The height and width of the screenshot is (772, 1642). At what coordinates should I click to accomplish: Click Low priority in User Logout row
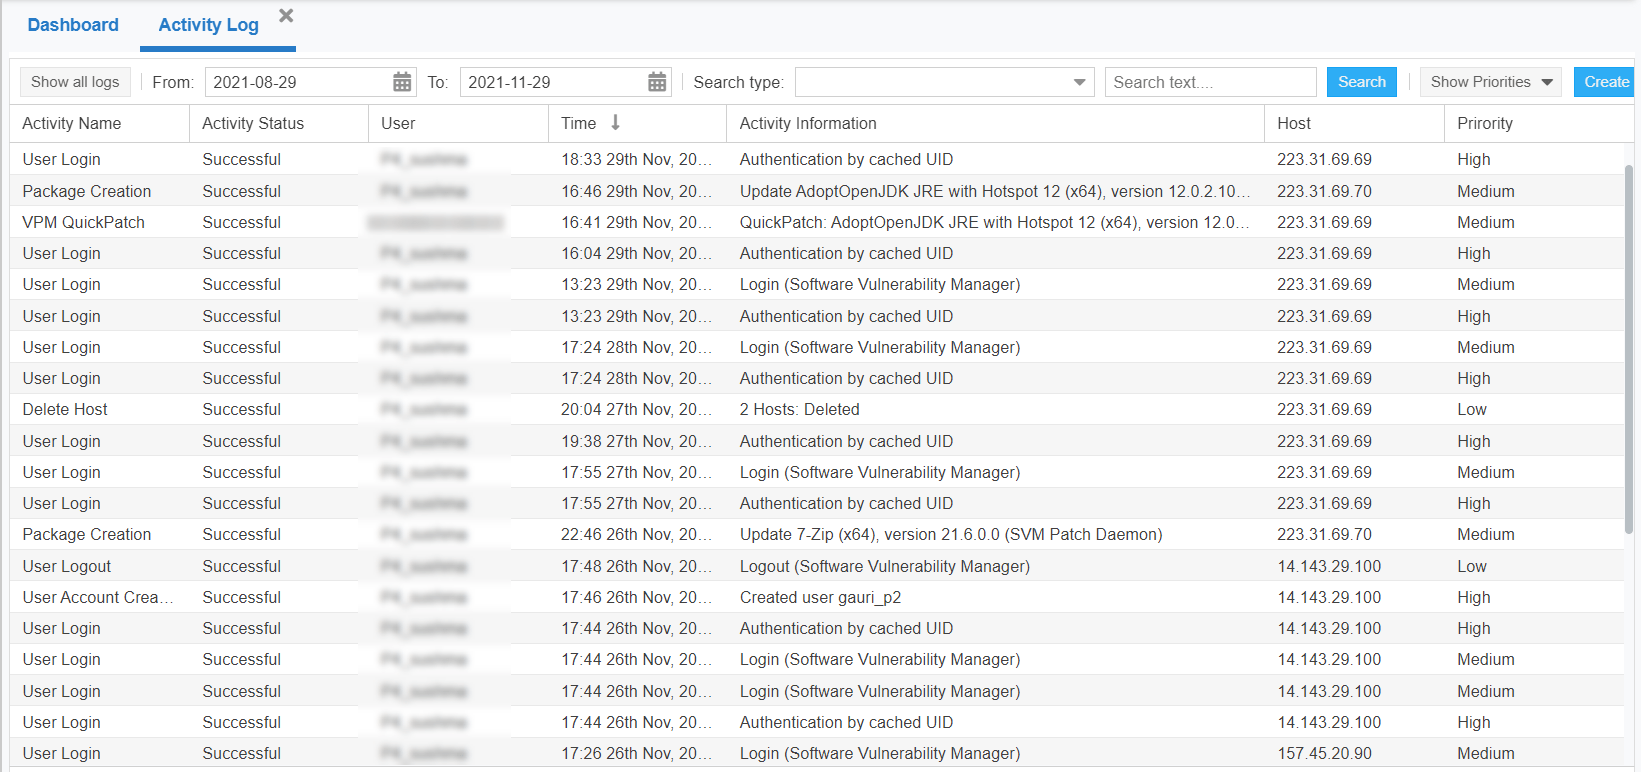pos(1472,566)
